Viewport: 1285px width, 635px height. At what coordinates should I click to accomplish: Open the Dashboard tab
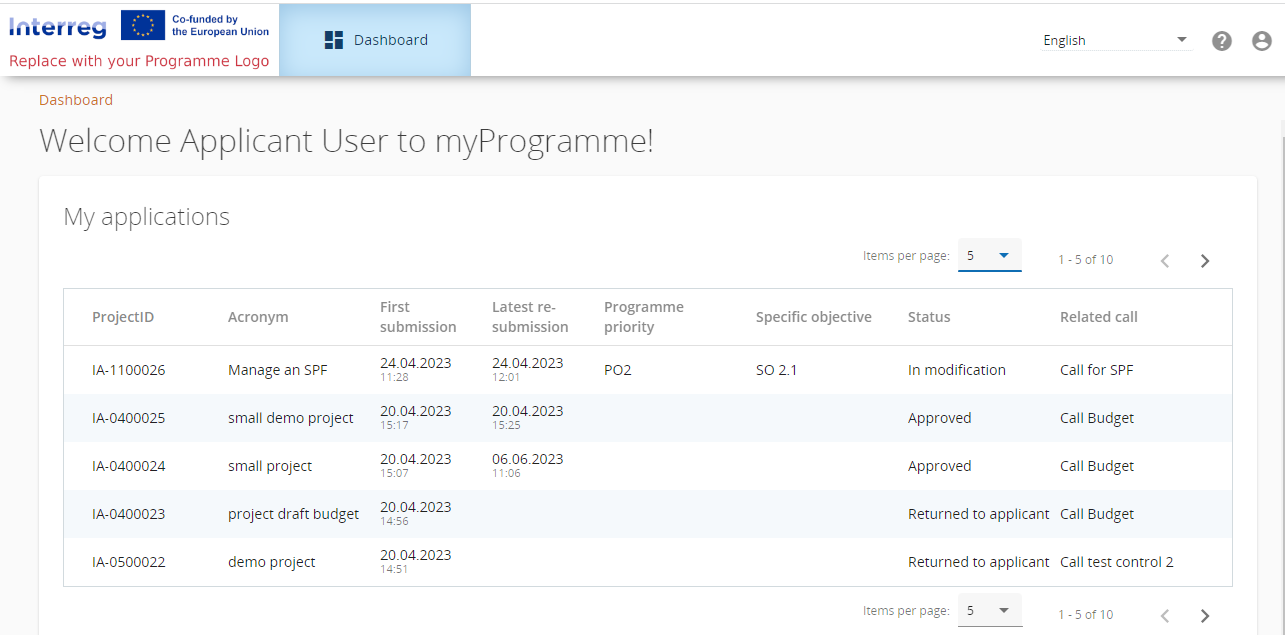coord(375,40)
